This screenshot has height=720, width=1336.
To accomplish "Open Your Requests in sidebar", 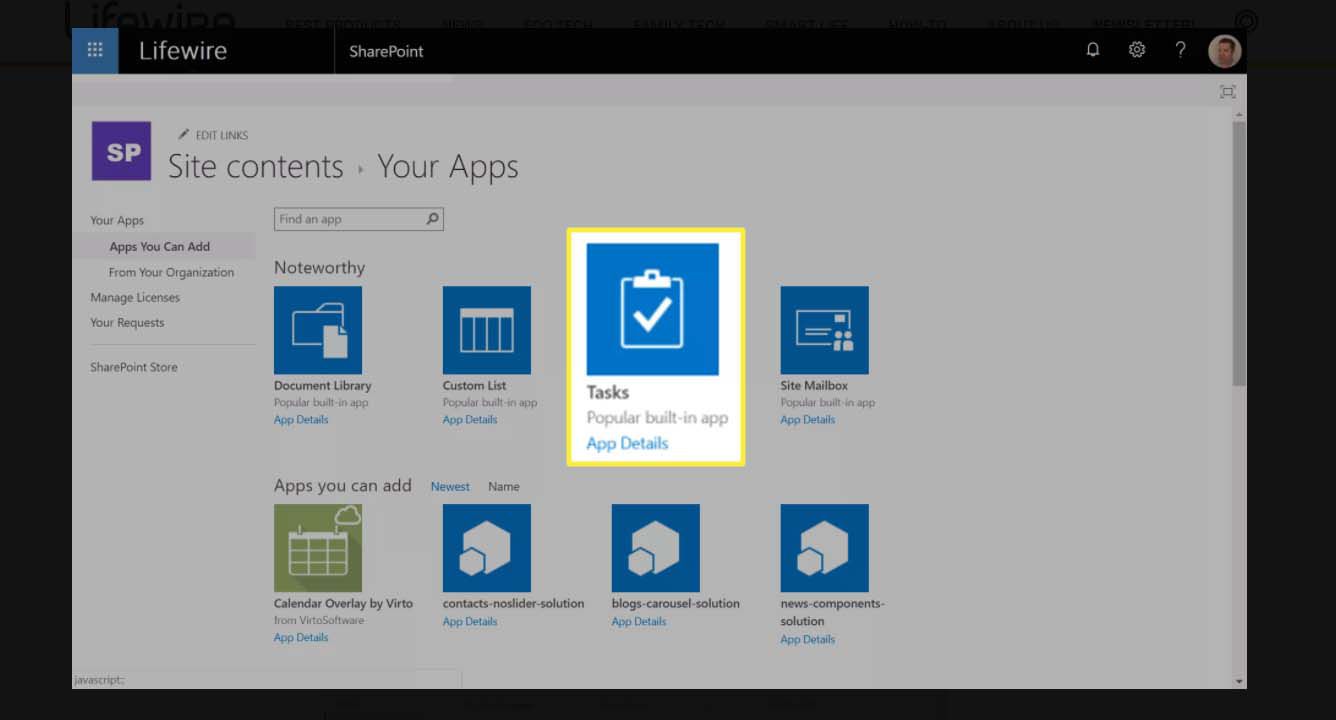I will click(x=127, y=322).
